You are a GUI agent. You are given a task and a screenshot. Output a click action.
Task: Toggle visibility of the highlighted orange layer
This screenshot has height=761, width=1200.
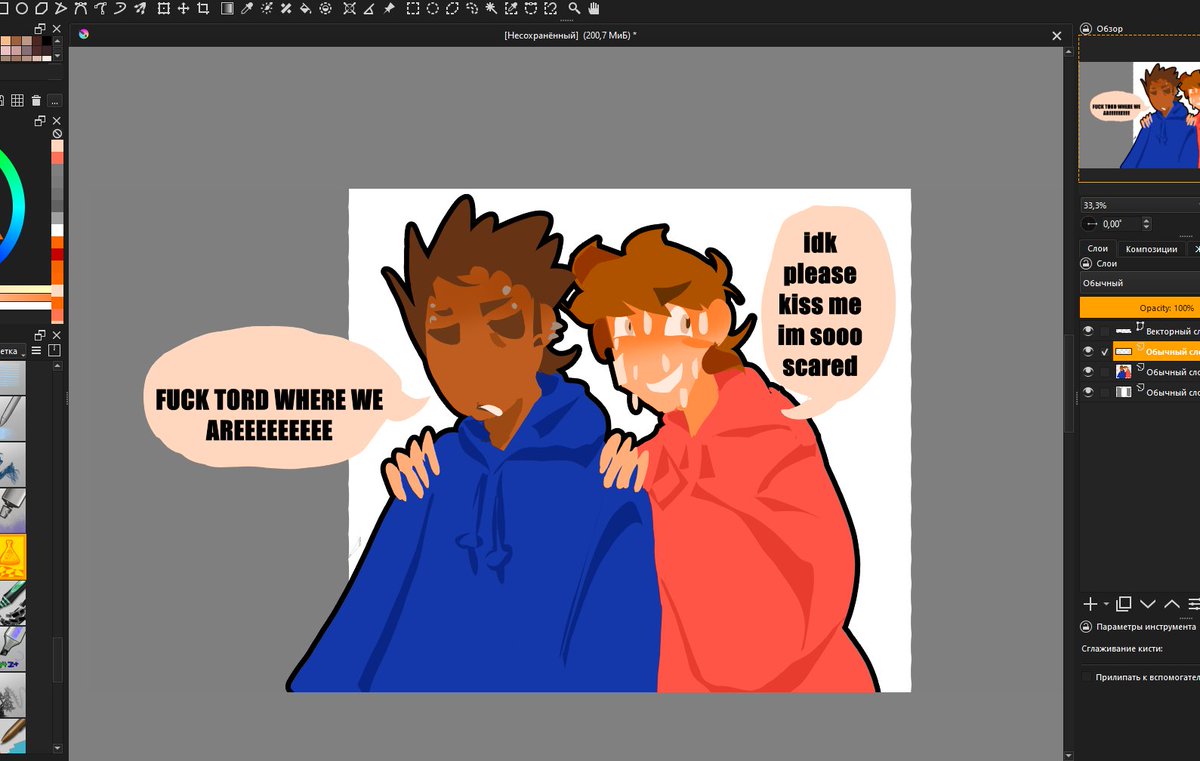coord(1088,351)
